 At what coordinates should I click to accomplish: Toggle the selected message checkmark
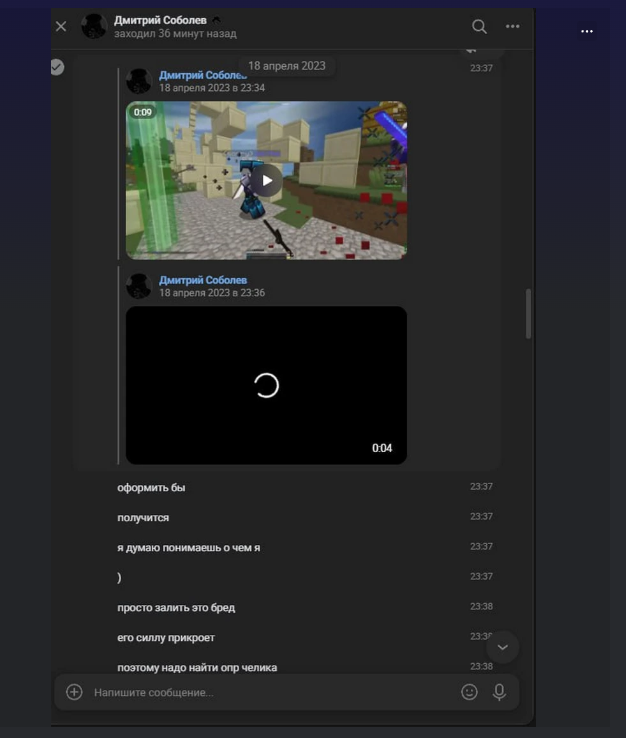(x=57, y=67)
